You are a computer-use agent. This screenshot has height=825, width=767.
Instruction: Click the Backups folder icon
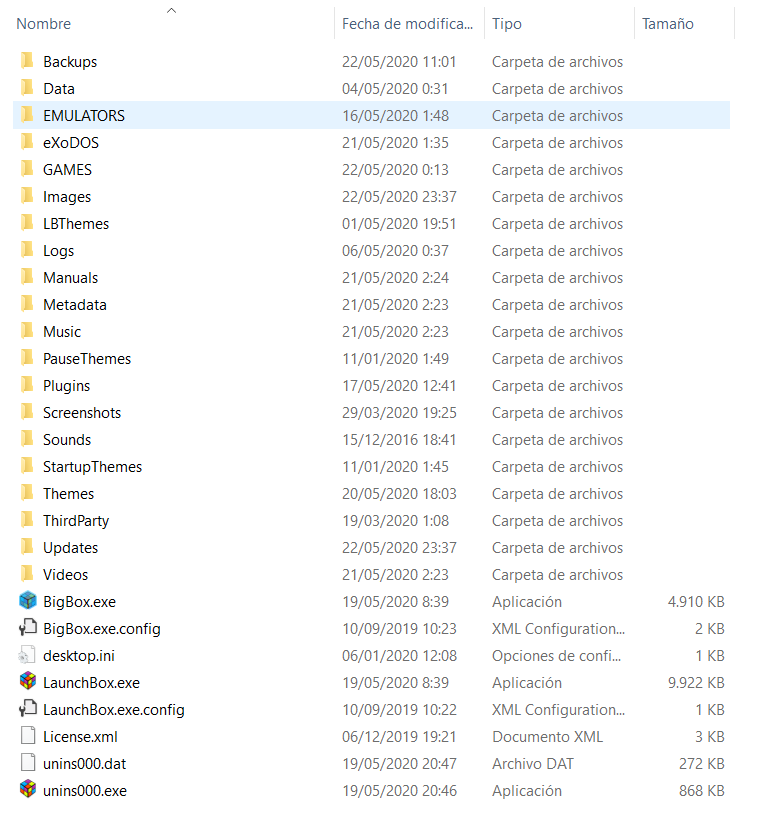pos(27,61)
